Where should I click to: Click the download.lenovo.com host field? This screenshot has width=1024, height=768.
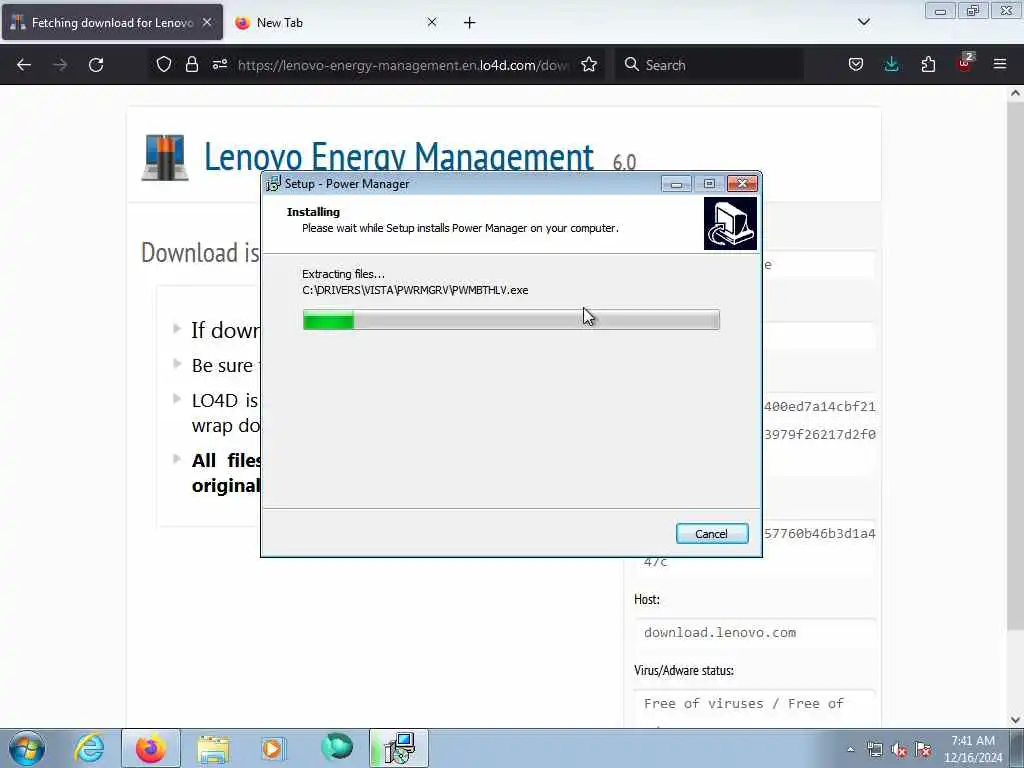click(754, 633)
